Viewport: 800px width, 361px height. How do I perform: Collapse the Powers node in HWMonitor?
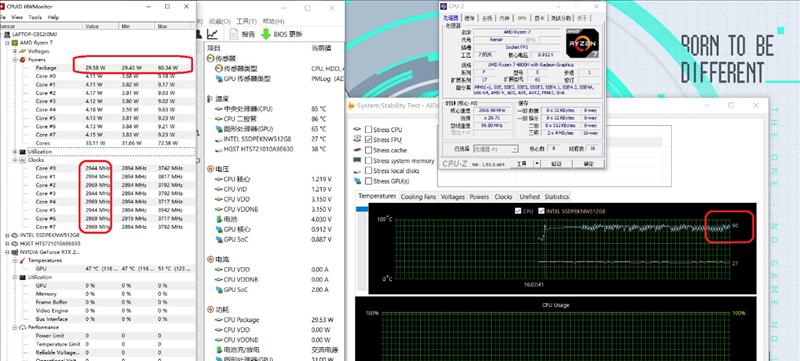click(x=15, y=60)
